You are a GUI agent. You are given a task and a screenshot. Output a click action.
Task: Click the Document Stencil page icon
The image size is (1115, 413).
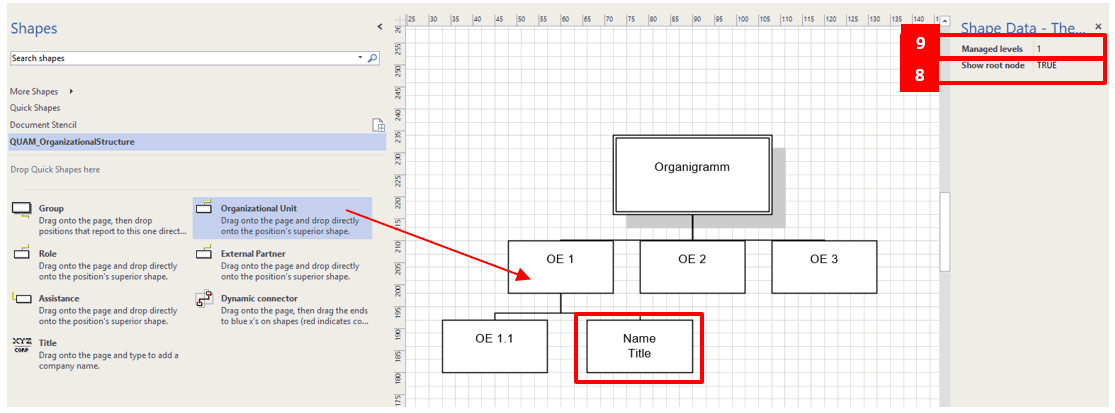(x=378, y=125)
